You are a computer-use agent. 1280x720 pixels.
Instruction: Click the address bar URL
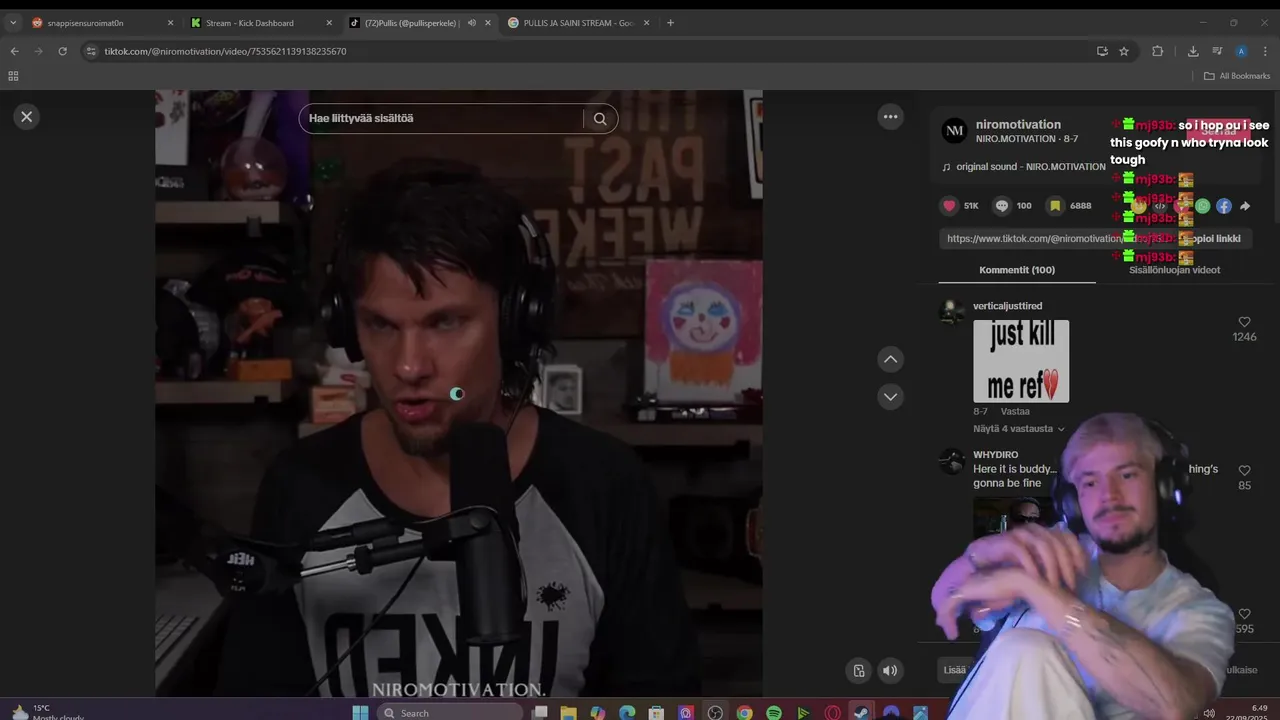[225, 51]
